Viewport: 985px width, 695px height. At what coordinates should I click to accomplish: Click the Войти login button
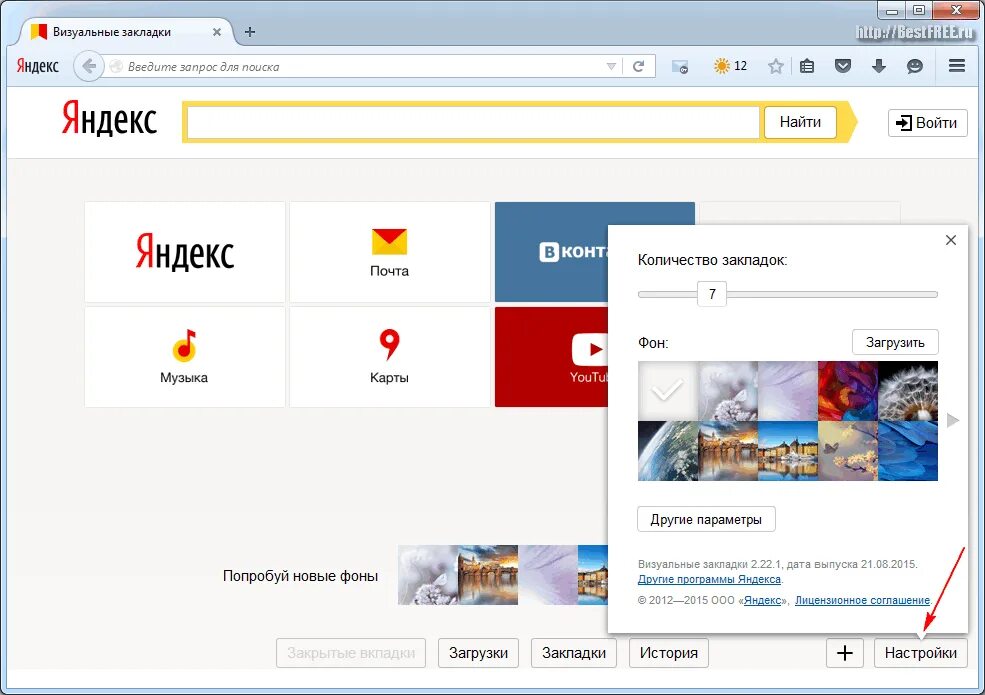(x=927, y=123)
